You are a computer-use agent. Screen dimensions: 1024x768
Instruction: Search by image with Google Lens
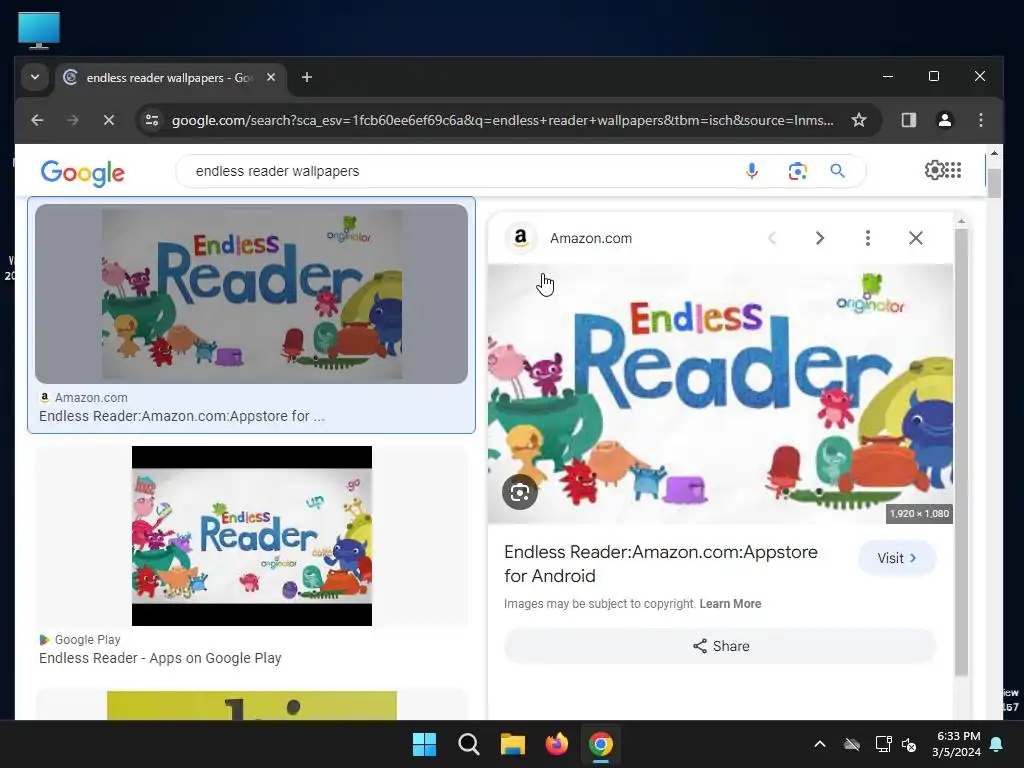(x=797, y=171)
